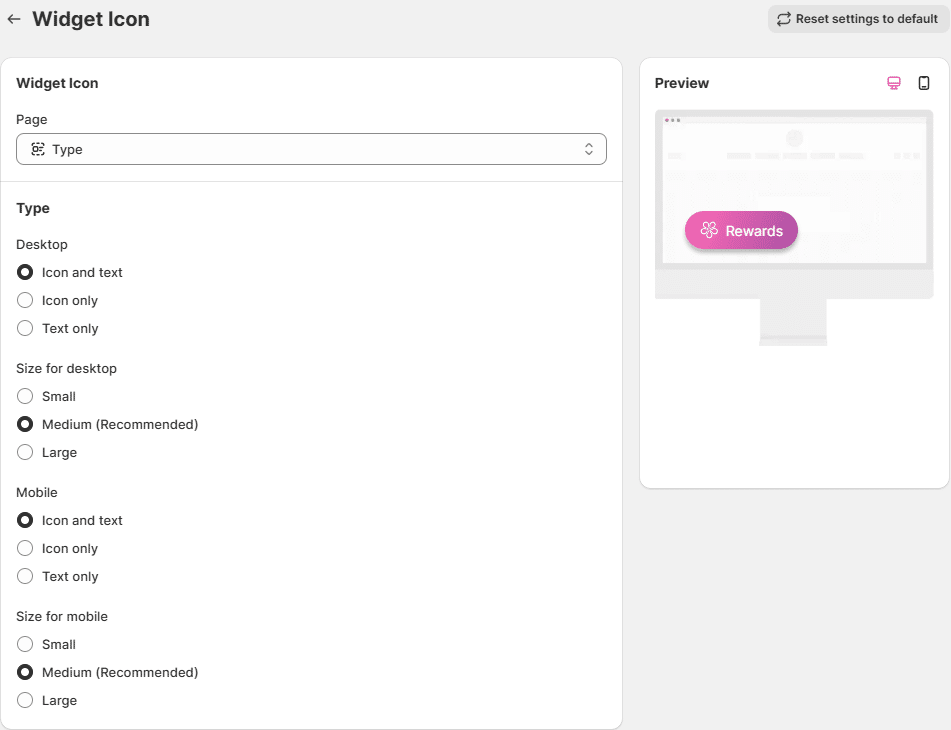This screenshot has width=951, height=730.
Task: Choose Large size for mobile
Action: click(x=26, y=700)
